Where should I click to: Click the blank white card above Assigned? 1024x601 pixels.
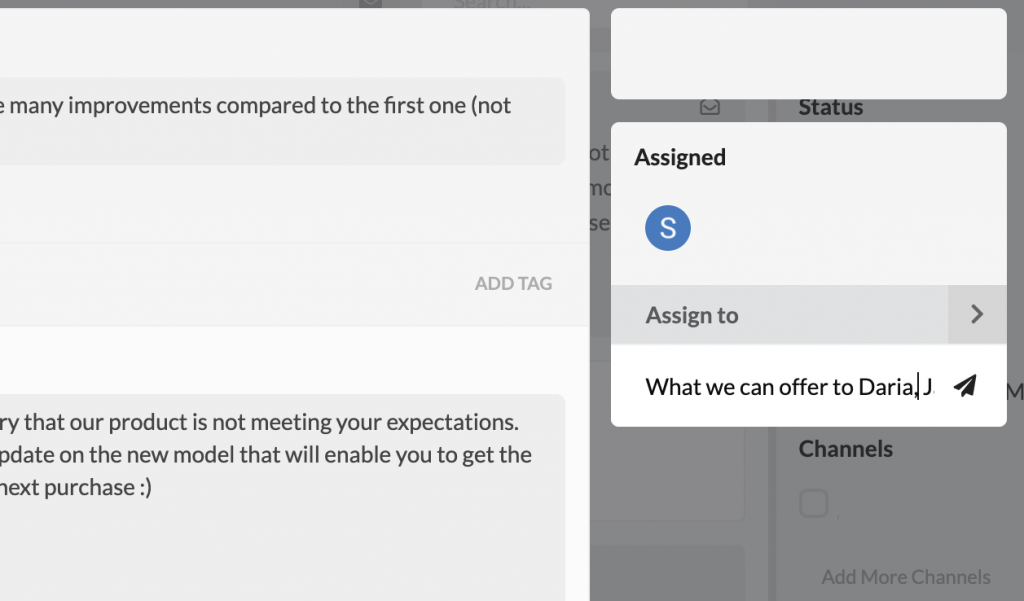point(808,54)
